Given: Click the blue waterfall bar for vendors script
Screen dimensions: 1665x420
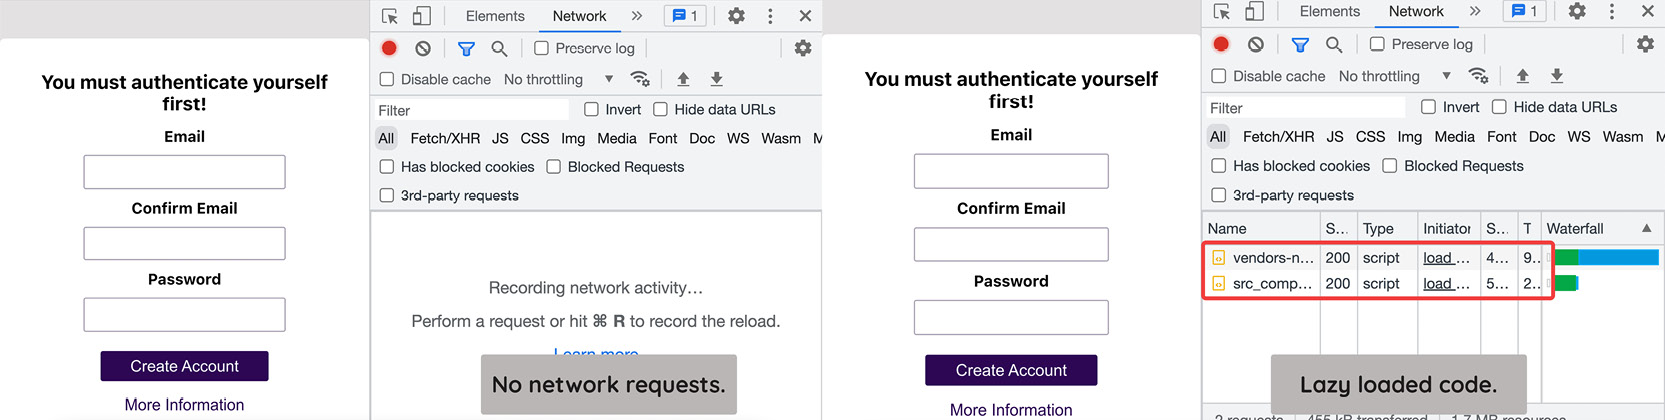Looking at the screenshot, I should point(1618,258).
